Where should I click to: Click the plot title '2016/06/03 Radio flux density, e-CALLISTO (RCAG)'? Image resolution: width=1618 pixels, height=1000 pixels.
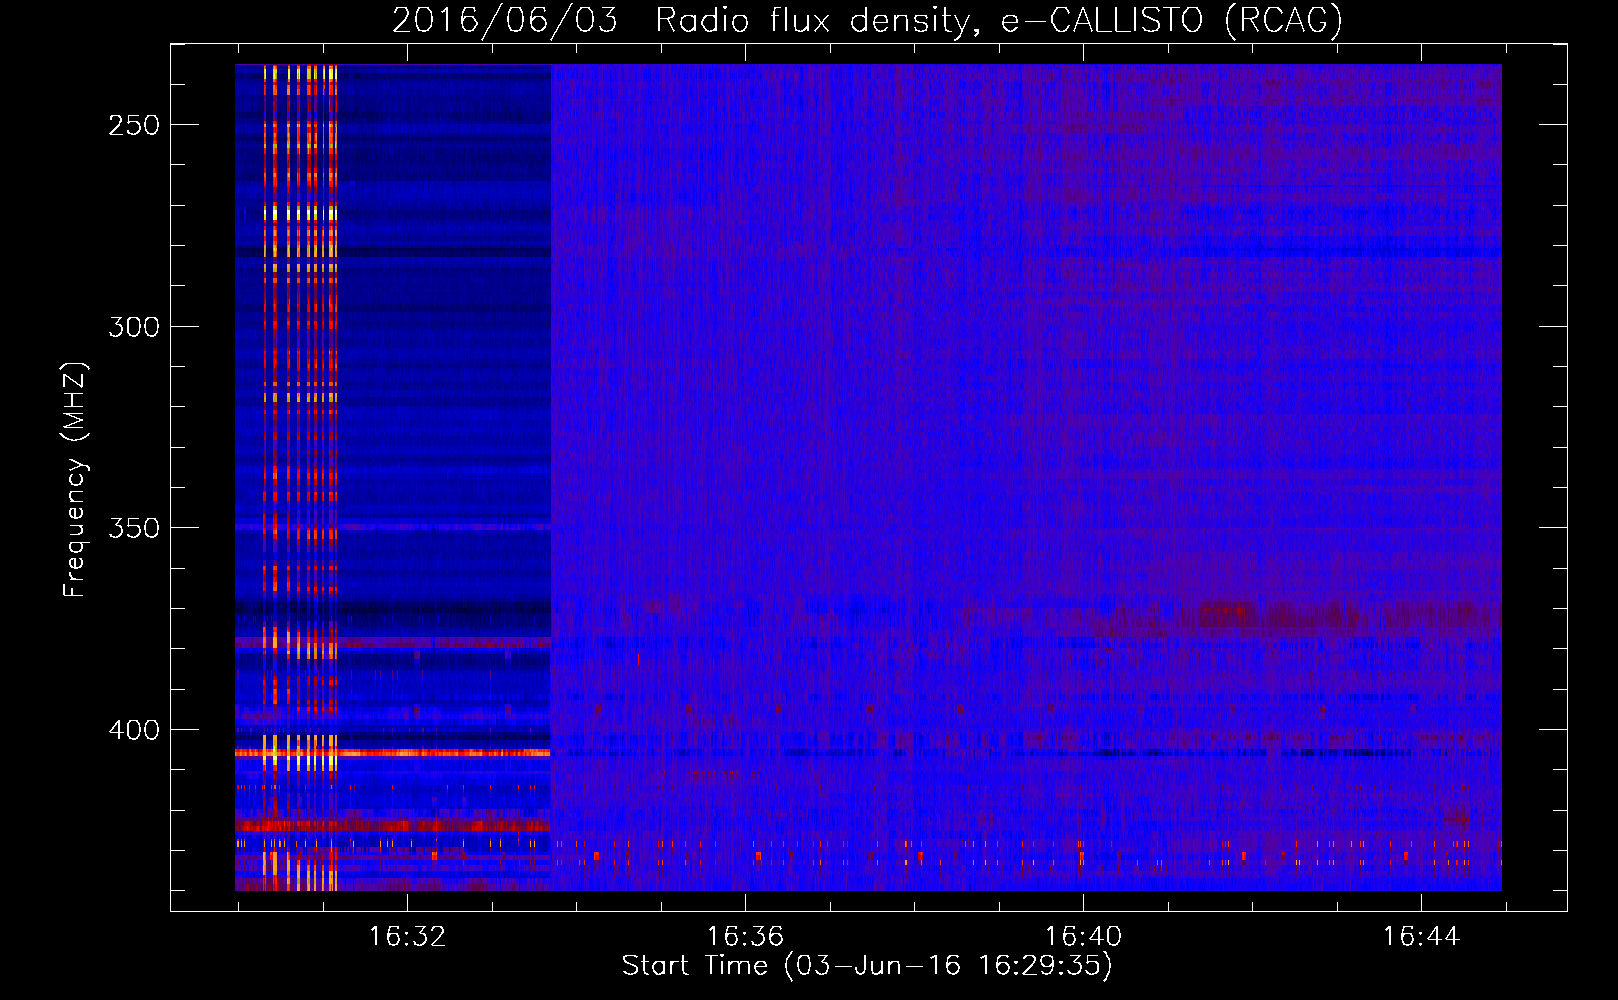[867, 21]
